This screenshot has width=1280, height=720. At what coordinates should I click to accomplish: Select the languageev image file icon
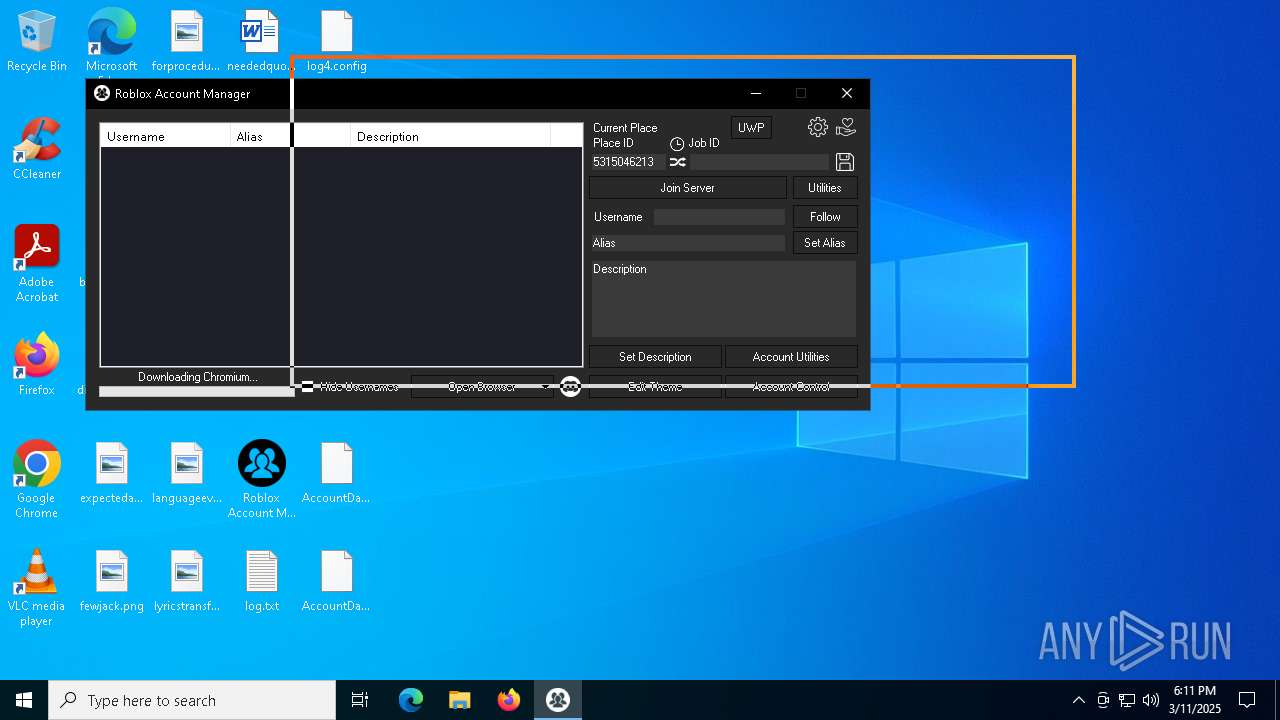(x=187, y=473)
